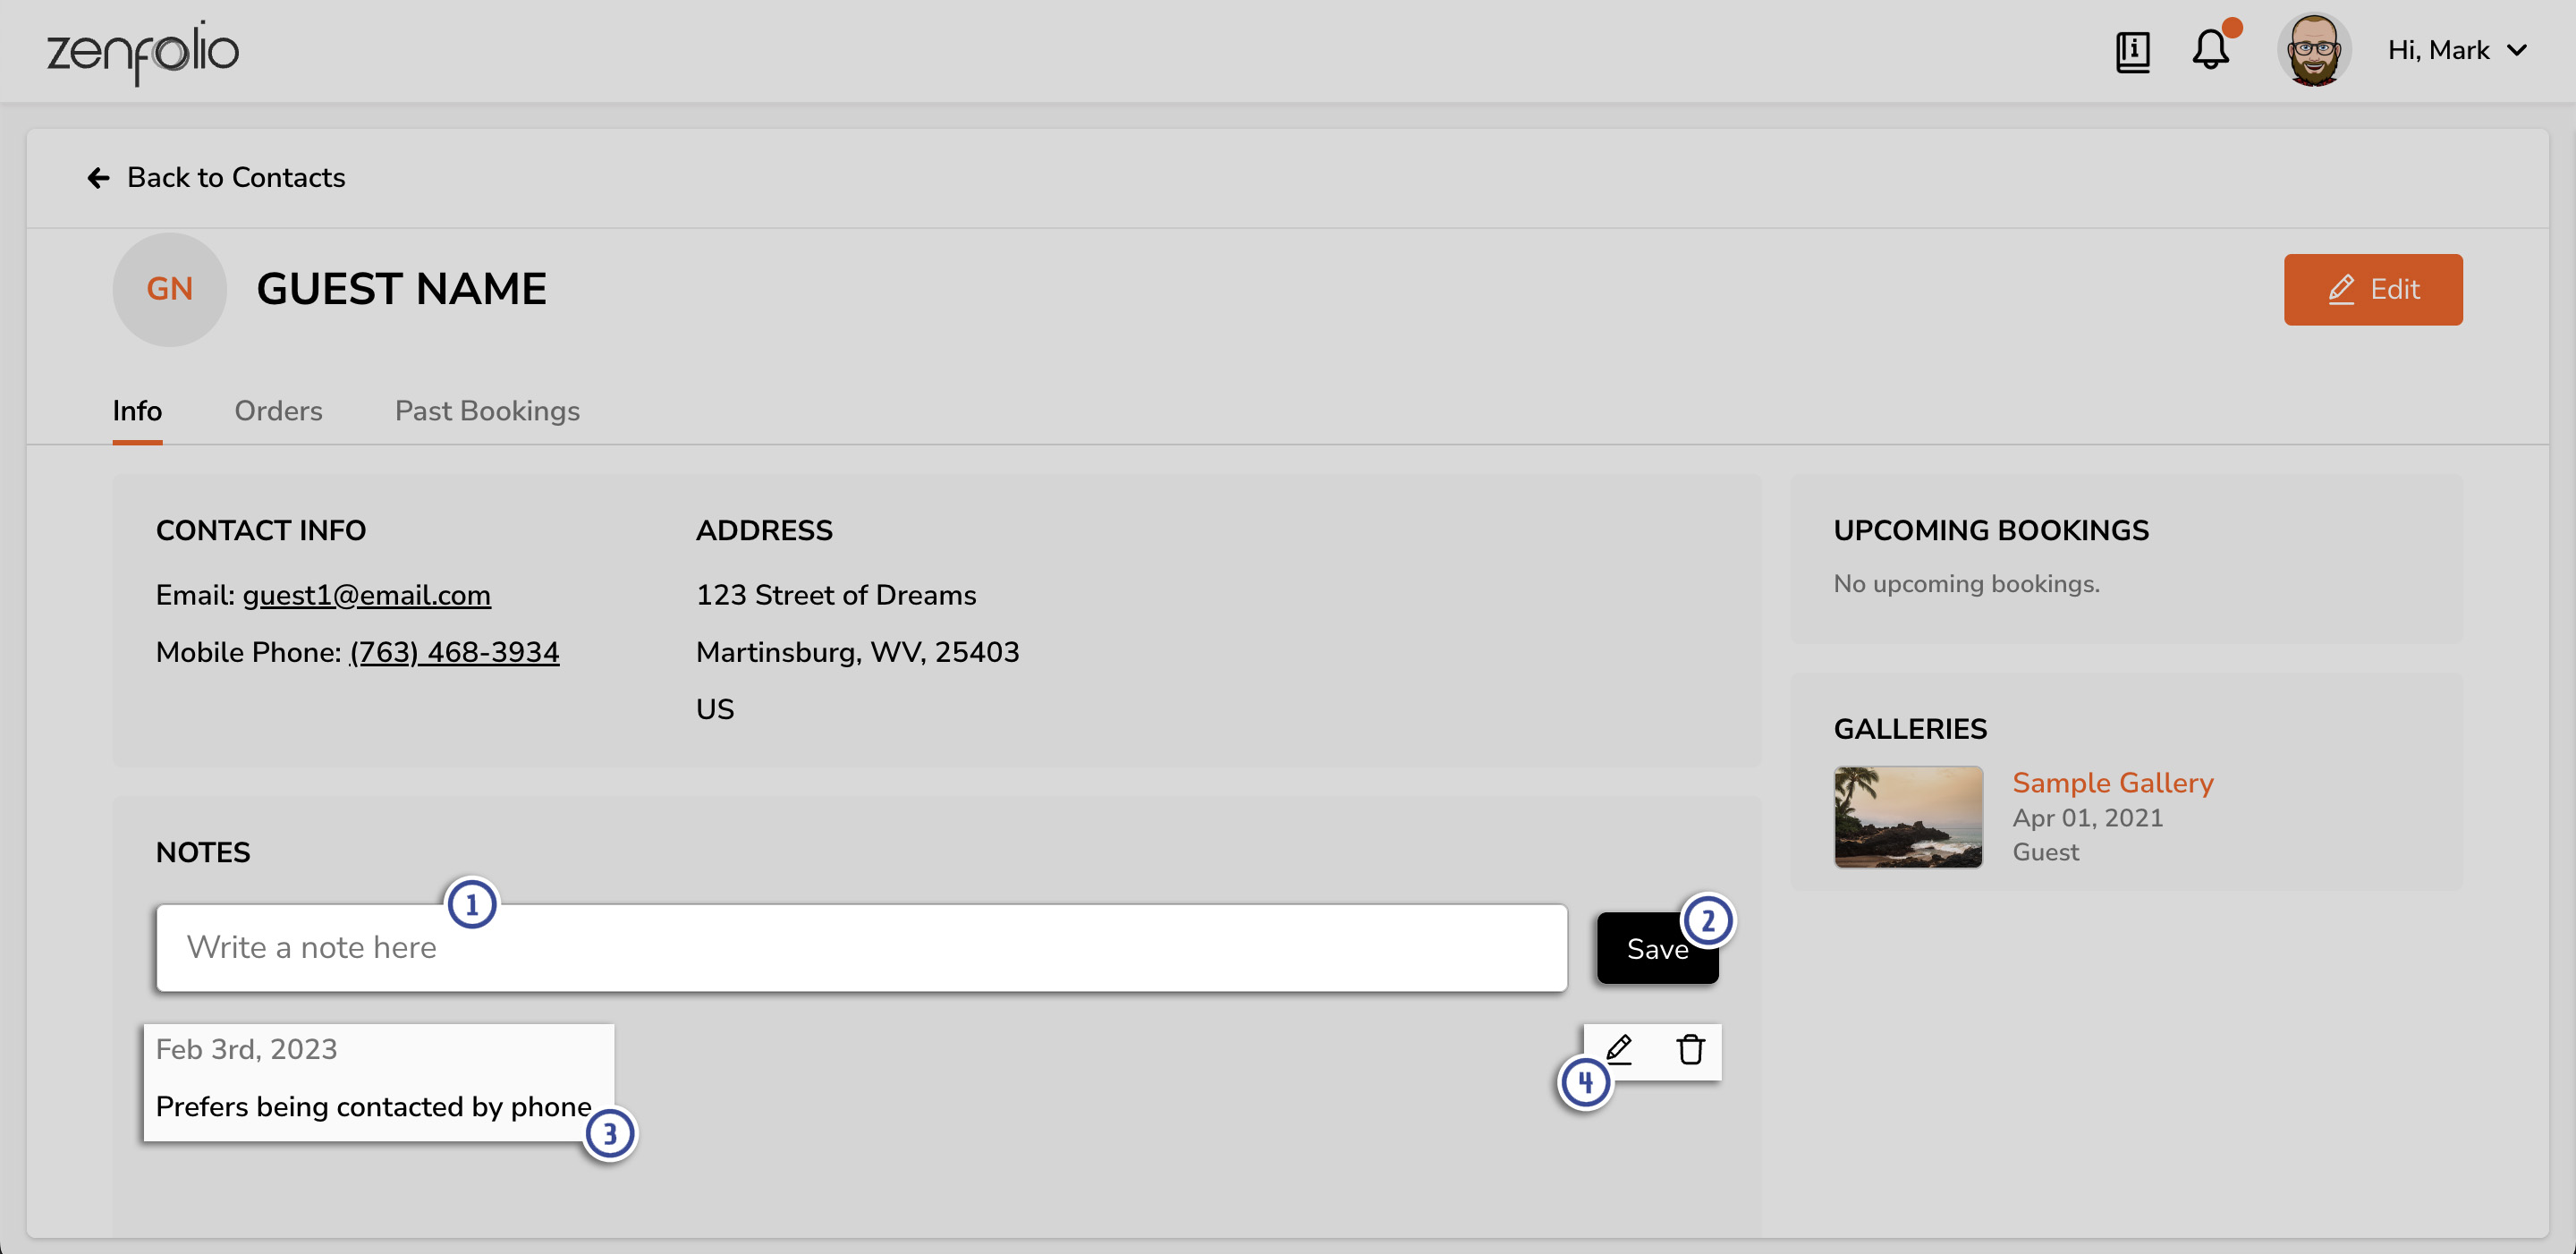Click the note text input field
Screen dimensions: 2576x1254
click(x=860, y=946)
